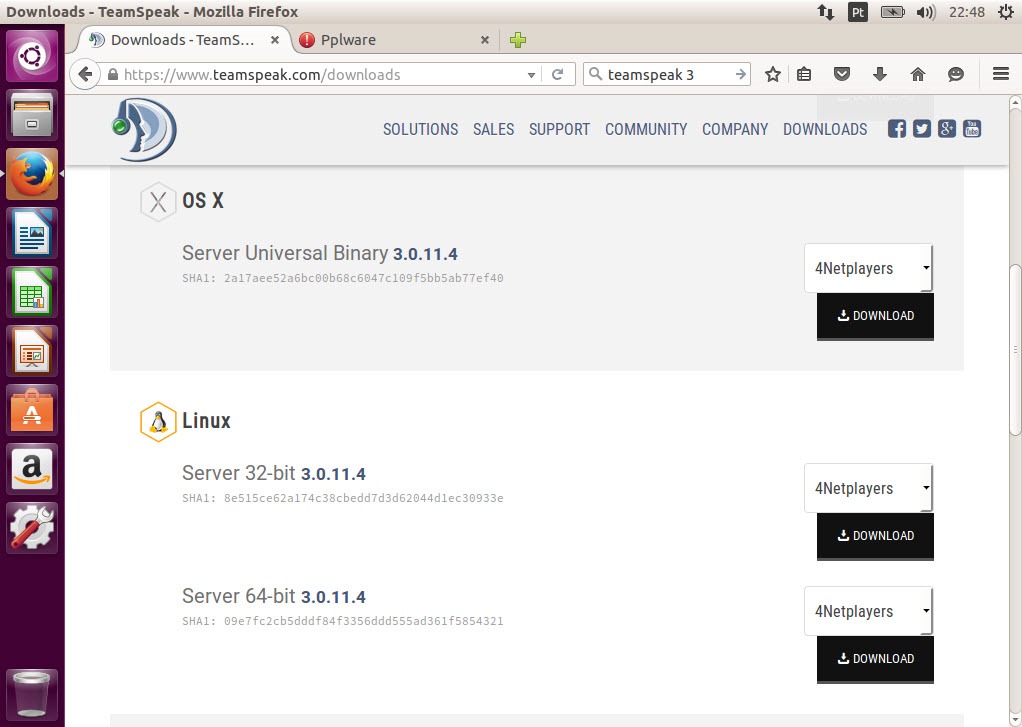Image resolution: width=1022 pixels, height=727 pixels.
Task: Click the Google Plus social icon
Action: click(x=946, y=129)
